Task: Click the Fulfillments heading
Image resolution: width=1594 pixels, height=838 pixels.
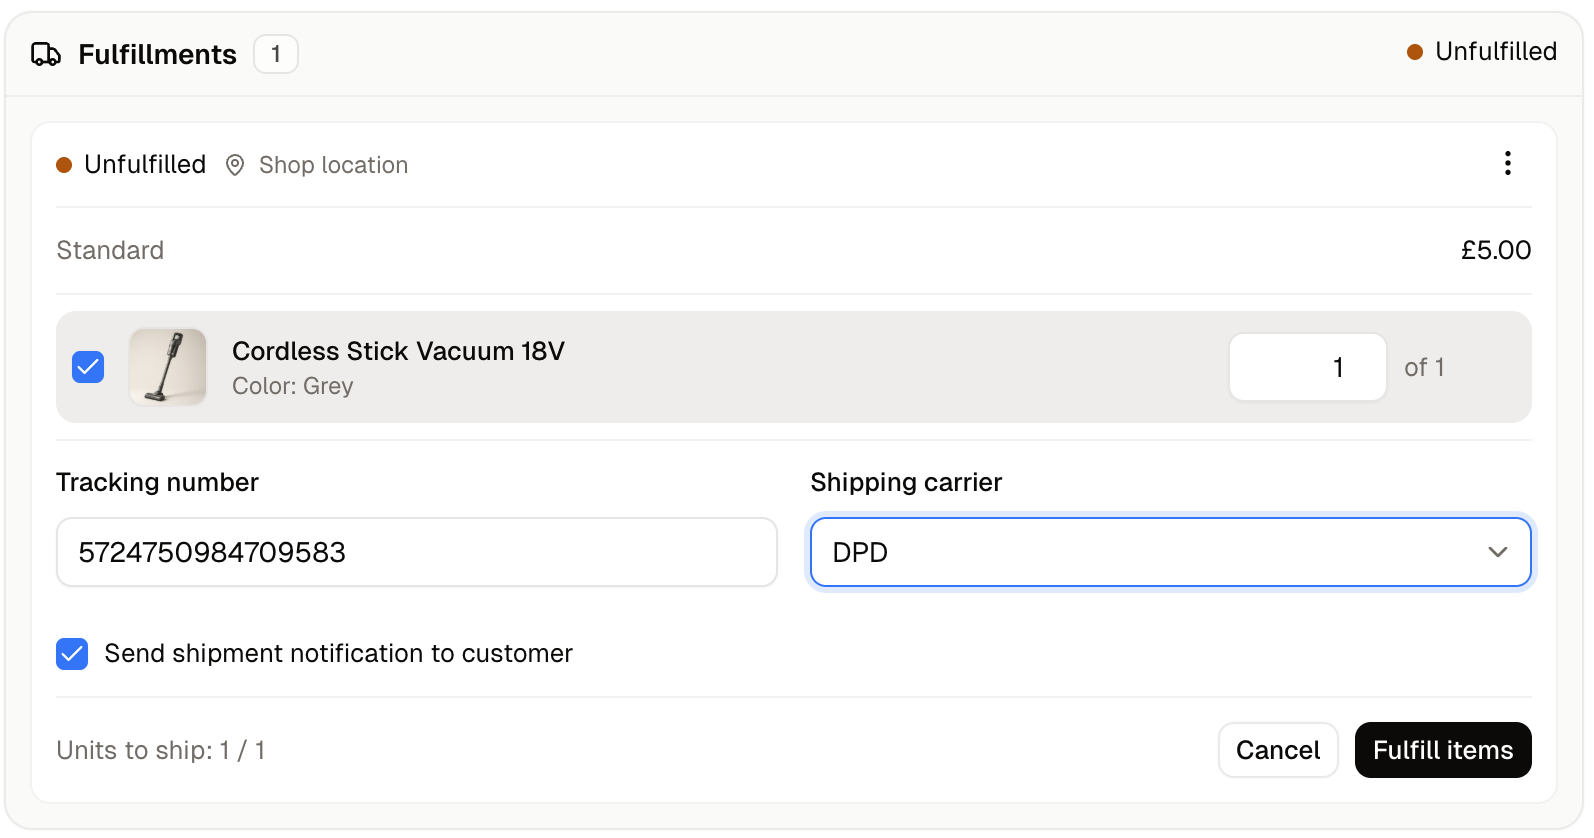Action: coord(158,54)
